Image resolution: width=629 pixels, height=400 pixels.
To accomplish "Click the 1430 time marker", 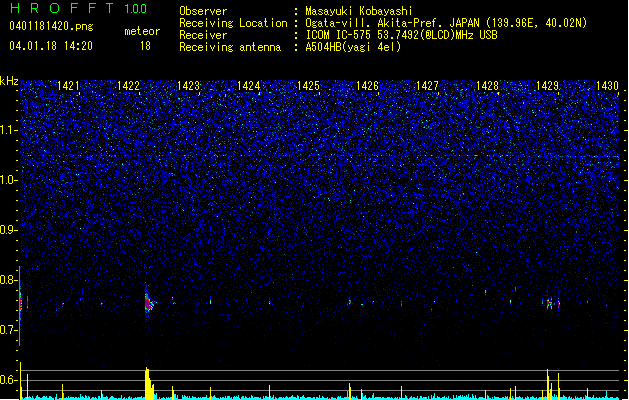I will pyautogui.click(x=607, y=86).
